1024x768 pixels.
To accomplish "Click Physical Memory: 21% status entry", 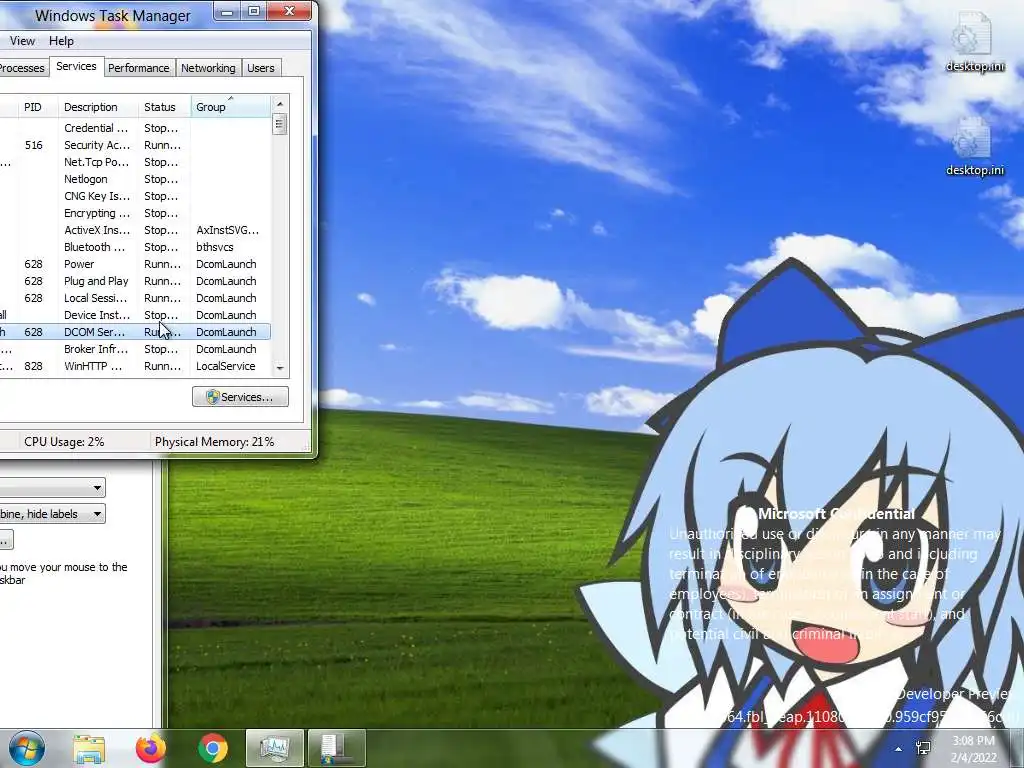I will pyautogui.click(x=214, y=441).
